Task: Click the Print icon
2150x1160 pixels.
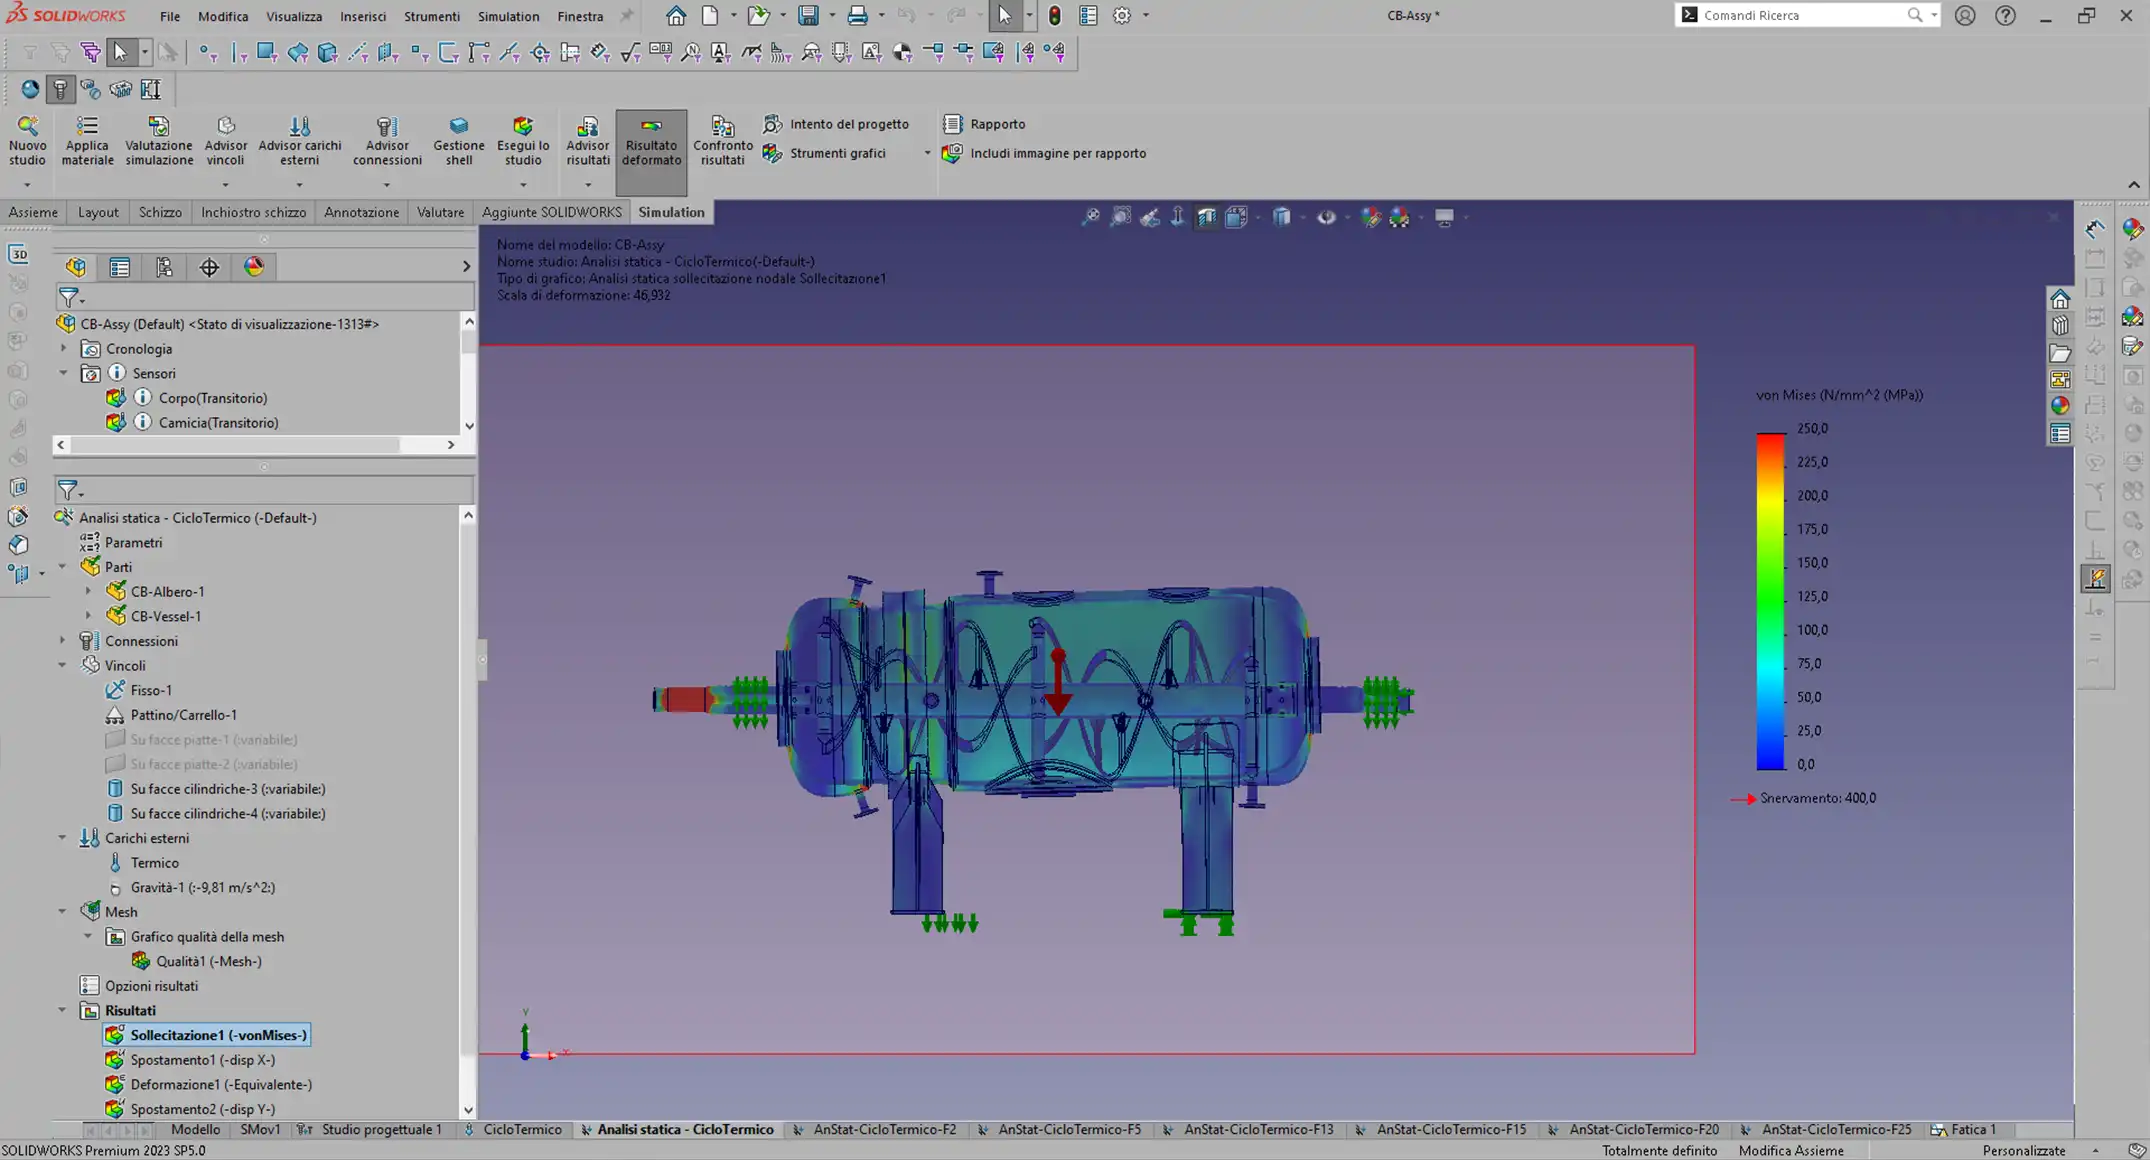Action: coord(857,16)
